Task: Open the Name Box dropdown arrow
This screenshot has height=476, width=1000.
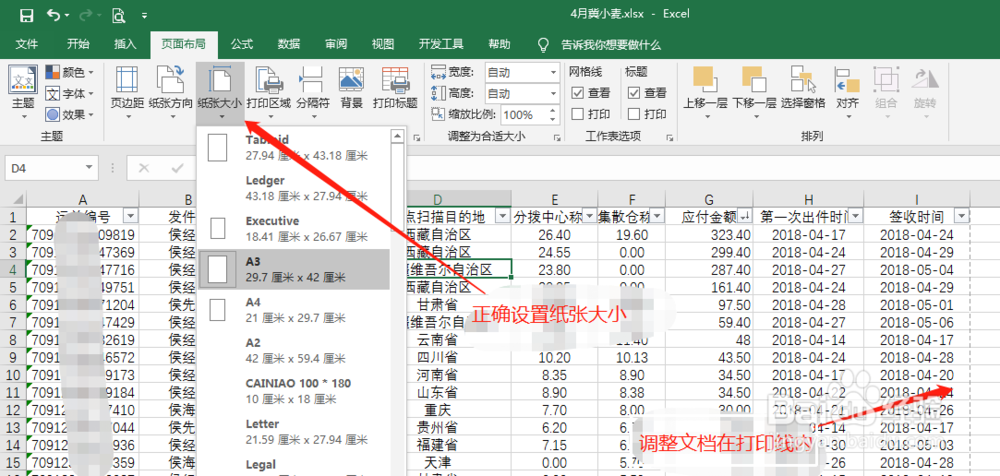Action: point(89,168)
